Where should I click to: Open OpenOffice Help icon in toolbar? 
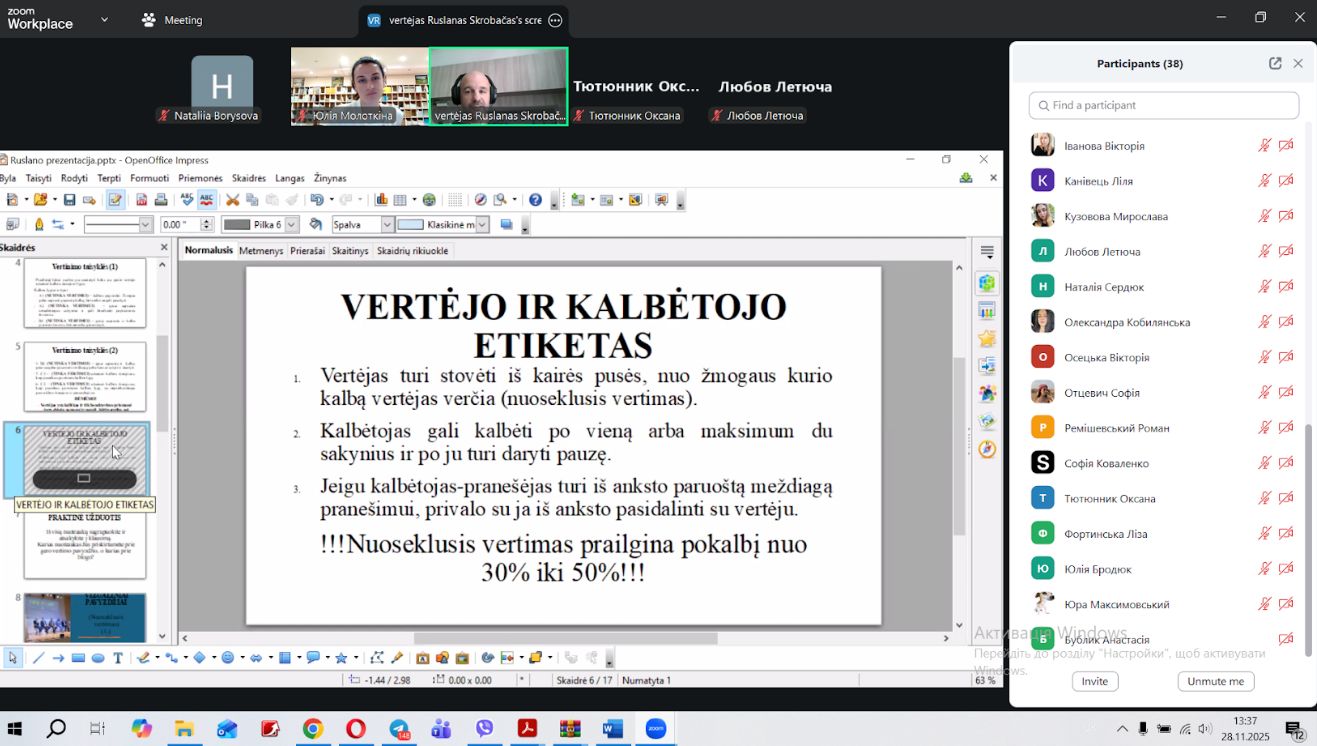click(535, 200)
